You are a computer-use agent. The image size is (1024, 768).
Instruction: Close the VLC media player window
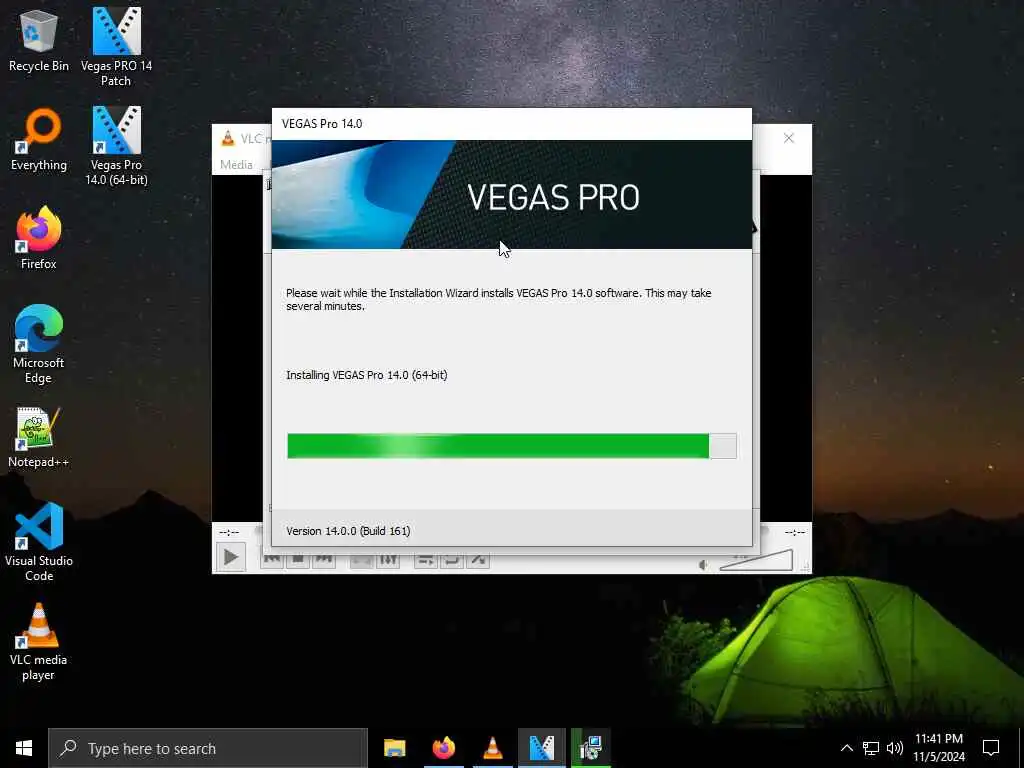click(x=789, y=138)
